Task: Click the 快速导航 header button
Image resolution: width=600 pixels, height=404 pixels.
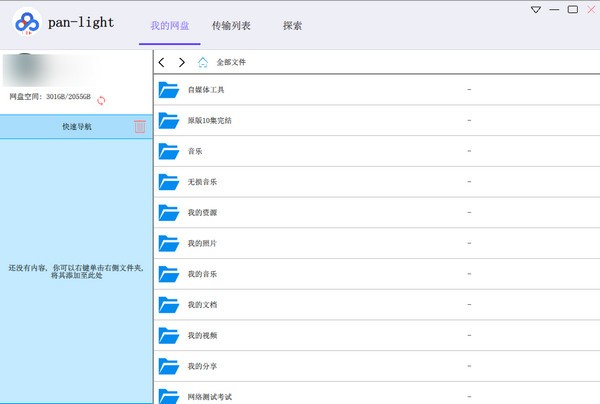Action: tap(76, 127)
